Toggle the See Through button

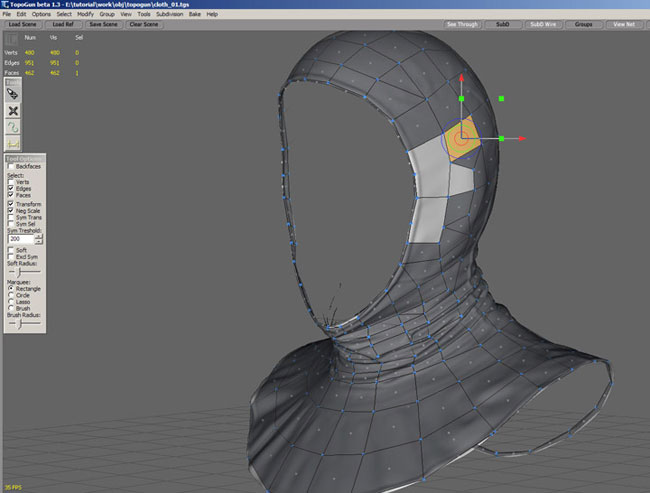[x=462, y=24]
